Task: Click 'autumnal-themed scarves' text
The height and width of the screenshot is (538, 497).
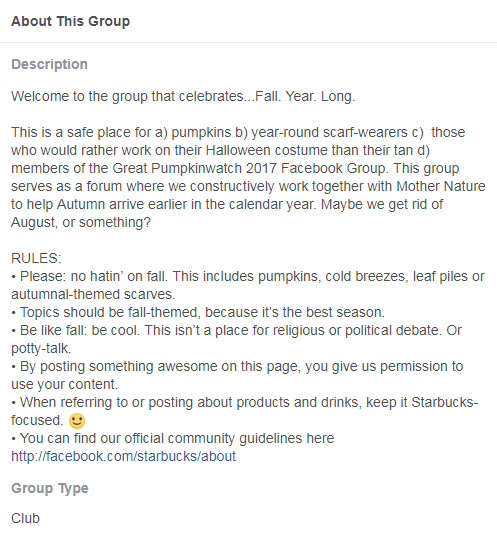Action: pyautogui.click(x=93, y=294)
